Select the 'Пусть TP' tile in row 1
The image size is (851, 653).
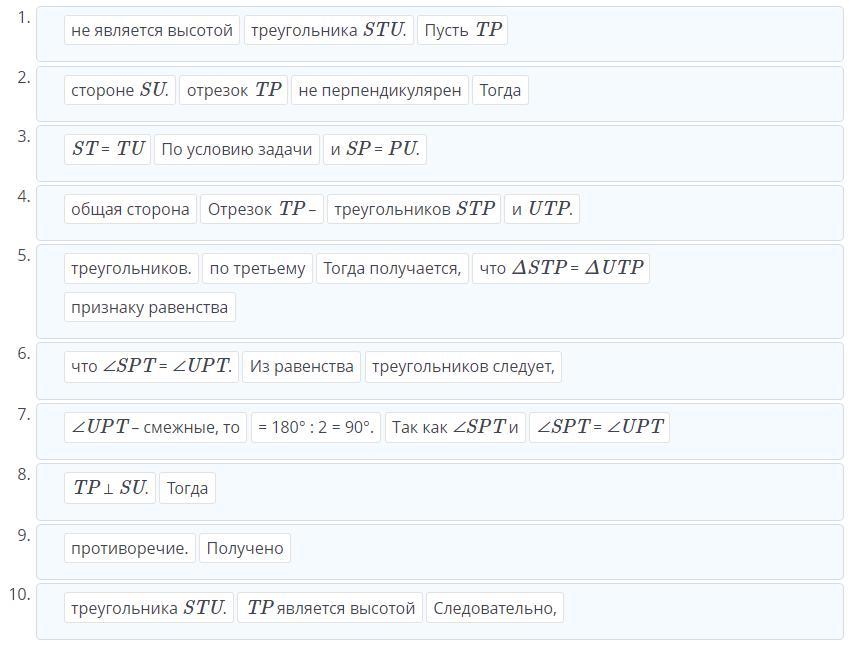(x=462, y=30)
